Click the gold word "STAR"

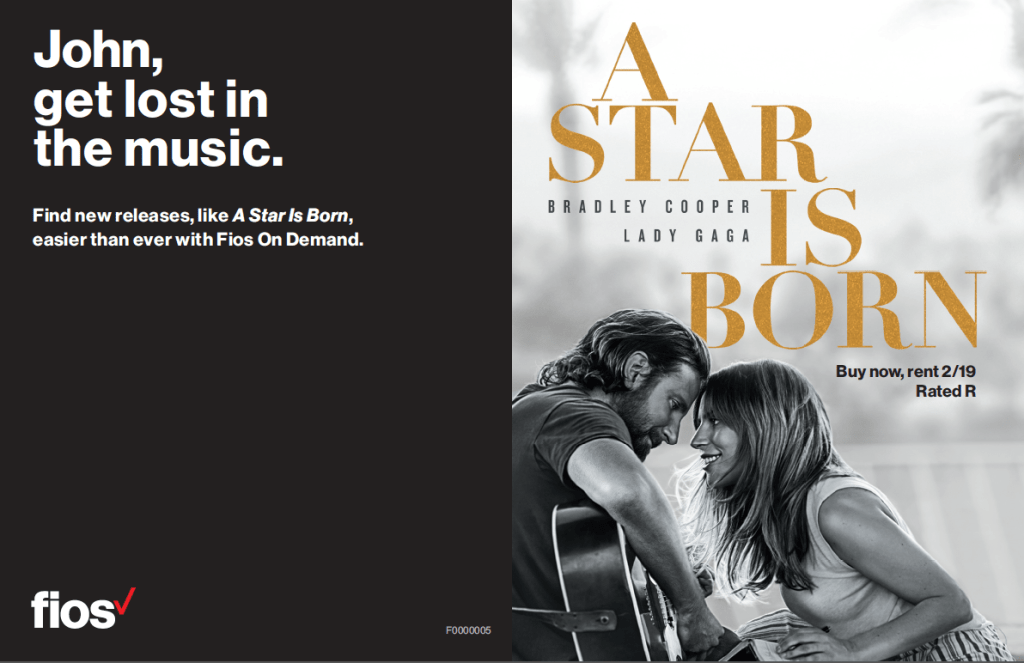684,142
